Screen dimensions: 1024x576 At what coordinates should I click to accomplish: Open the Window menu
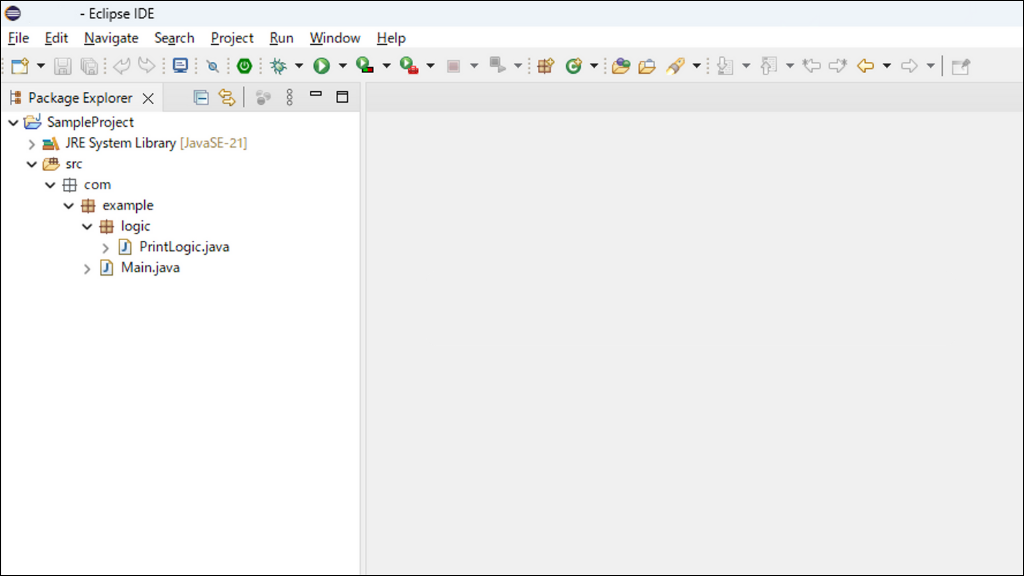point(335,38)
